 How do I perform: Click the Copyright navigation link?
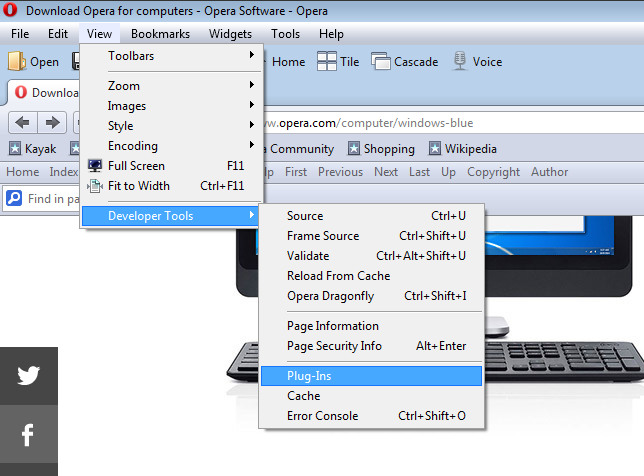click(x=493, y=172)
